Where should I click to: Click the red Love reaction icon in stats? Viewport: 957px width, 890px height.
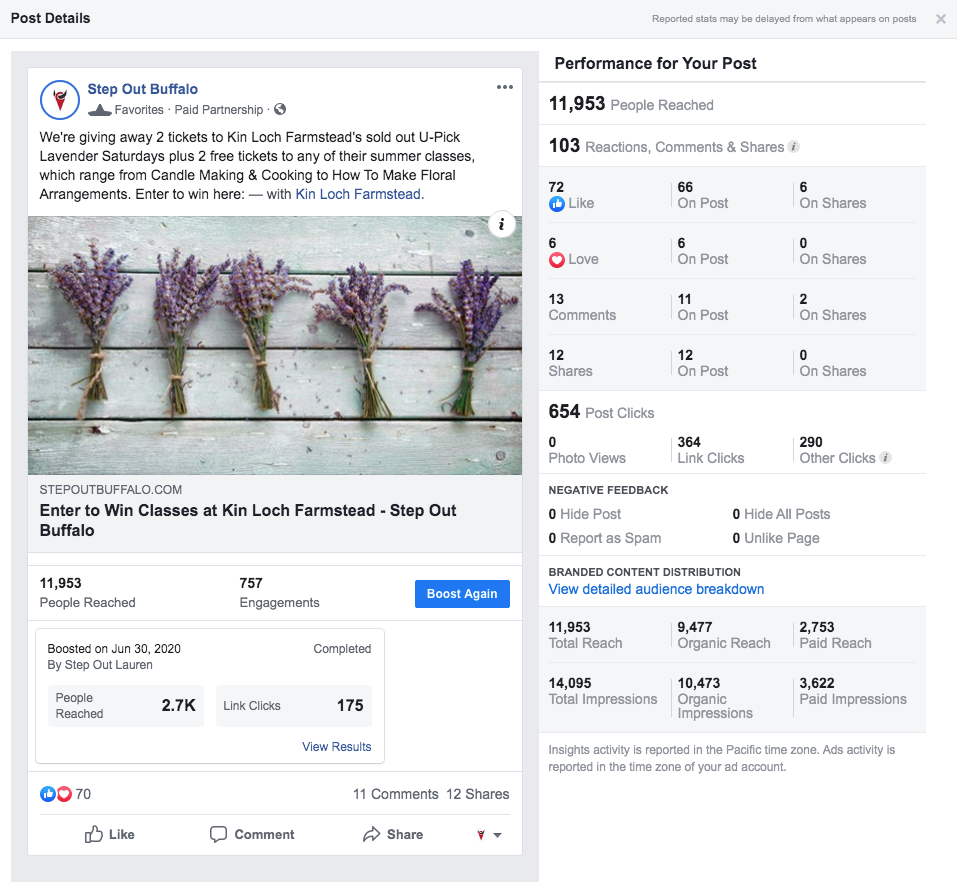pyautogui.click(x=557, y=260)
